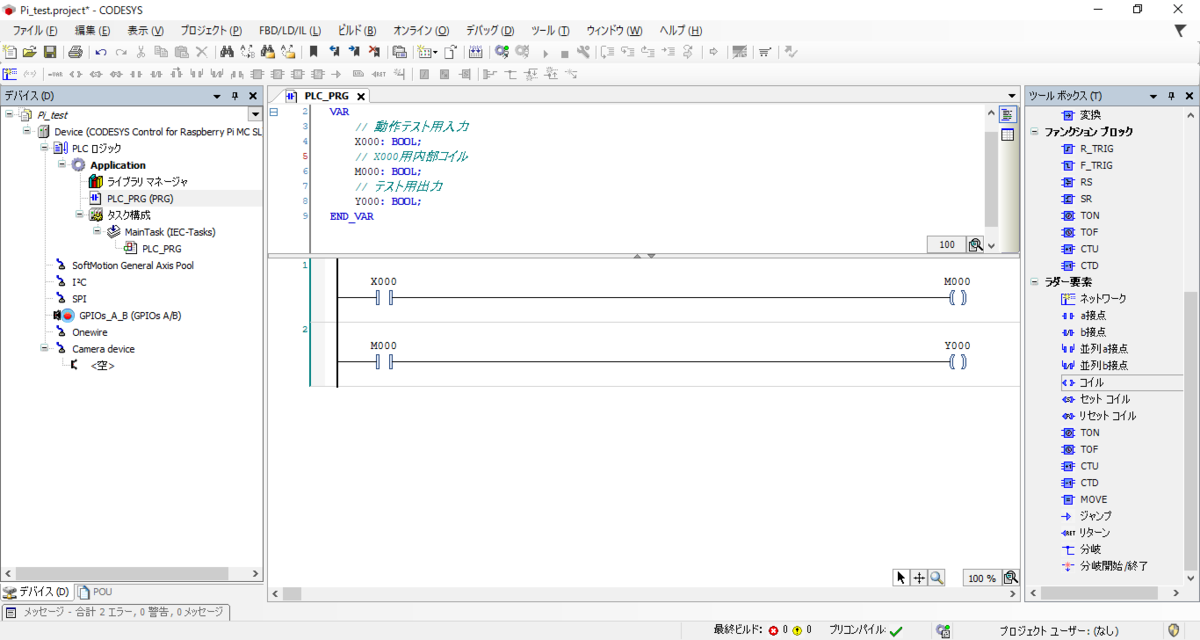Pick the セット コイル element
This screenshot has width=1200, height=640.
tap(1095, 399)
